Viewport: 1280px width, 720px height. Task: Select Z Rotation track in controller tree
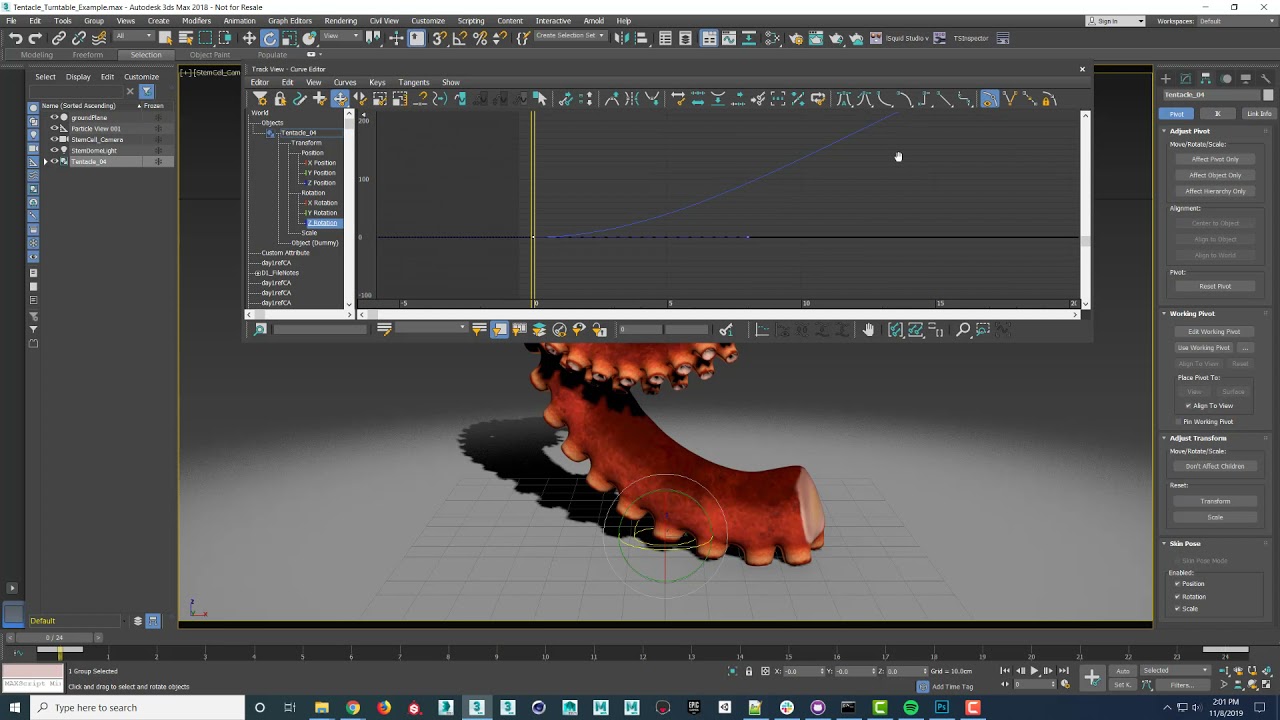coord(322,223)
